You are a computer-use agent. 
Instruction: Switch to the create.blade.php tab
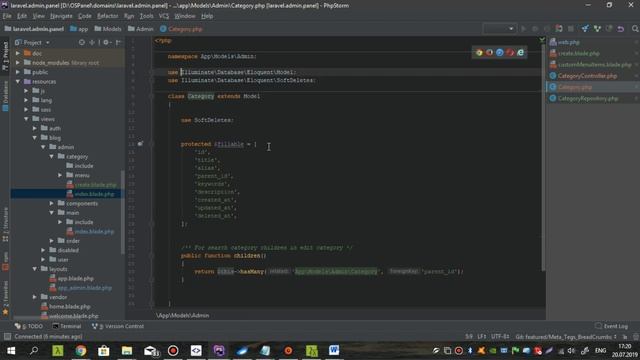tap(593, 53)
